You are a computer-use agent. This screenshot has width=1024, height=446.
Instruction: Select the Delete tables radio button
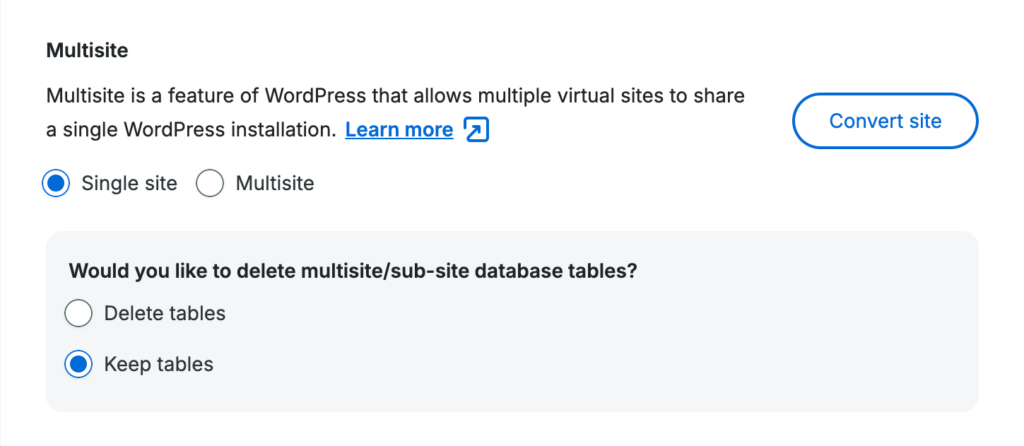click(78, 314)
